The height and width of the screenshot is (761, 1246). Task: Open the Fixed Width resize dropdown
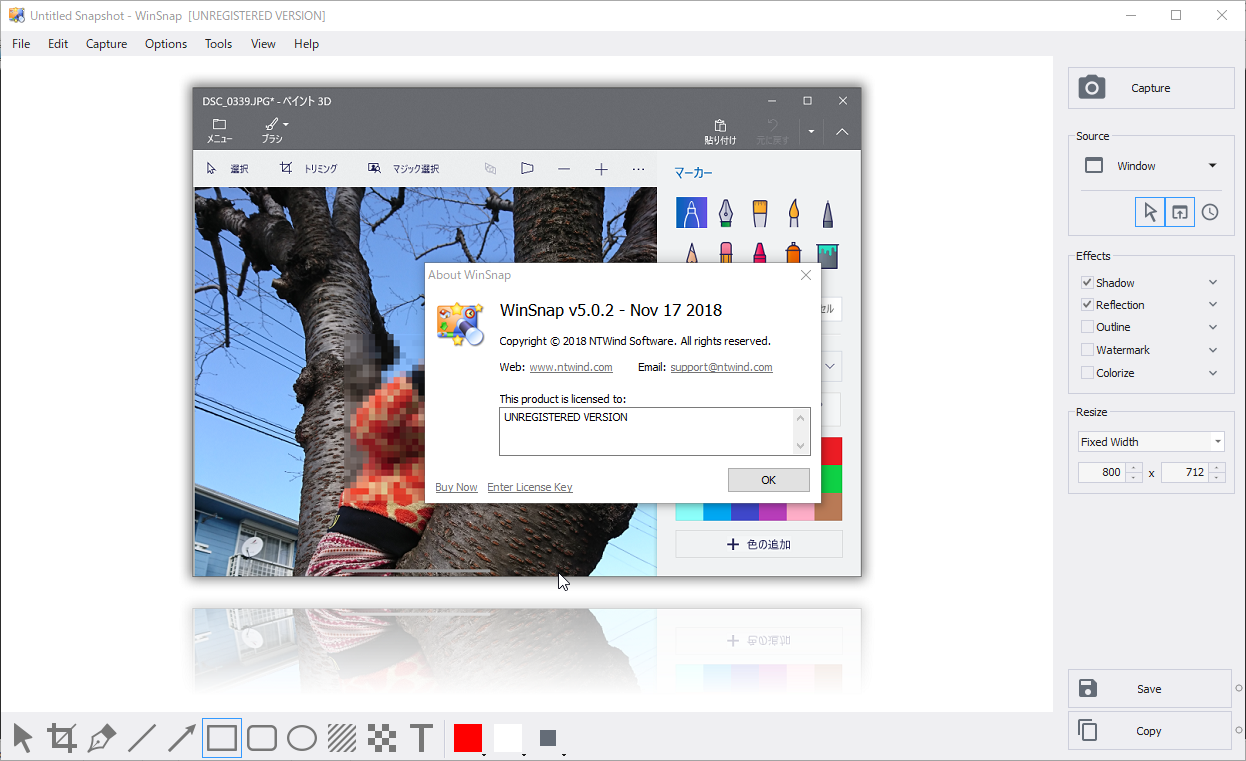(1151, 441)
